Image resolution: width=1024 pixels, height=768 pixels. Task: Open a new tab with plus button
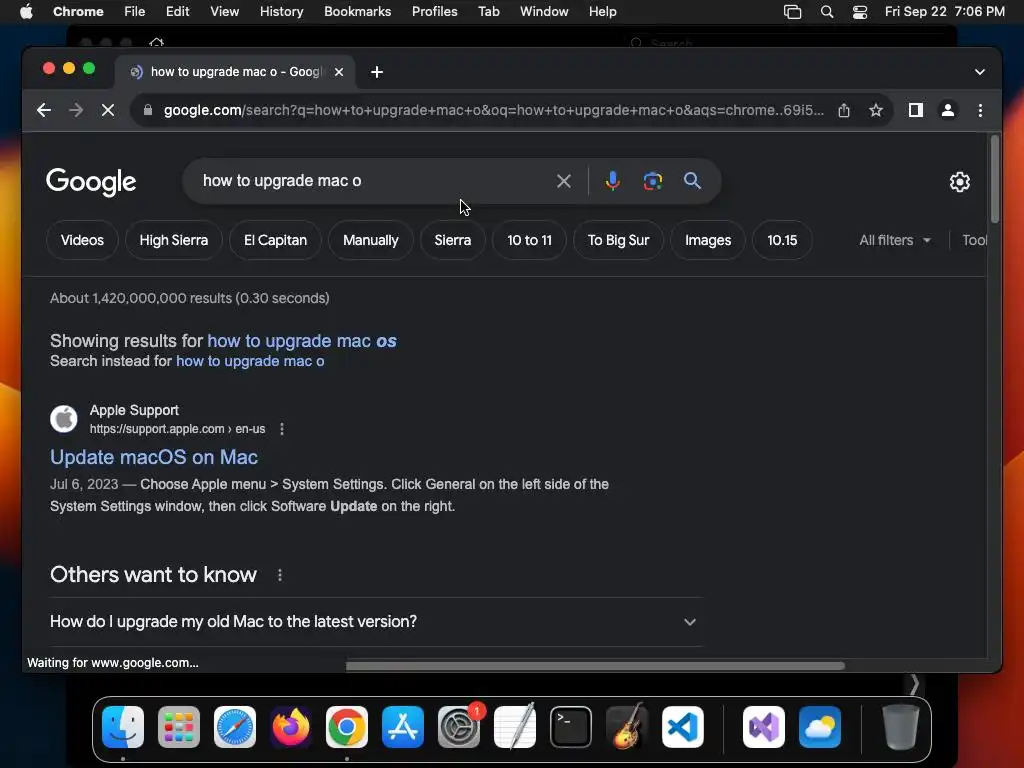377,72
